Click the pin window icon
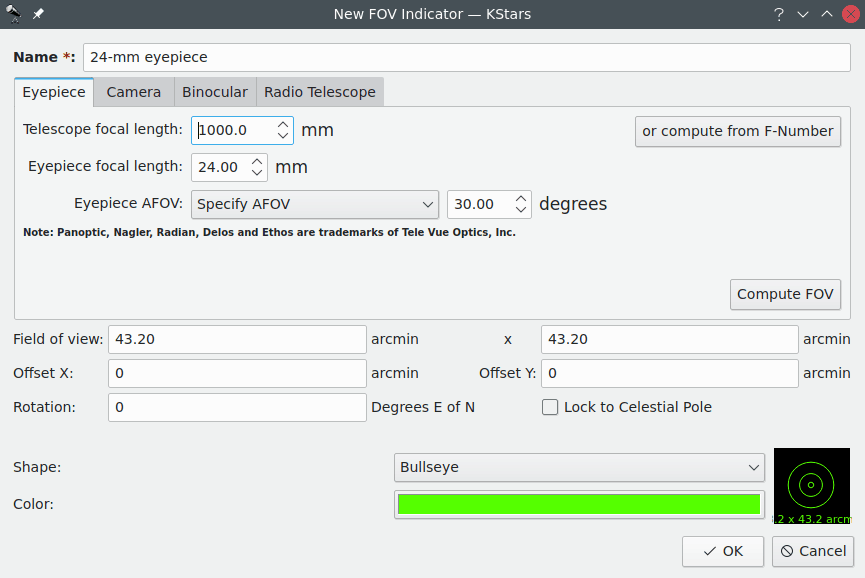The height and width of the screenshot is (578, 865). point(38,14)
